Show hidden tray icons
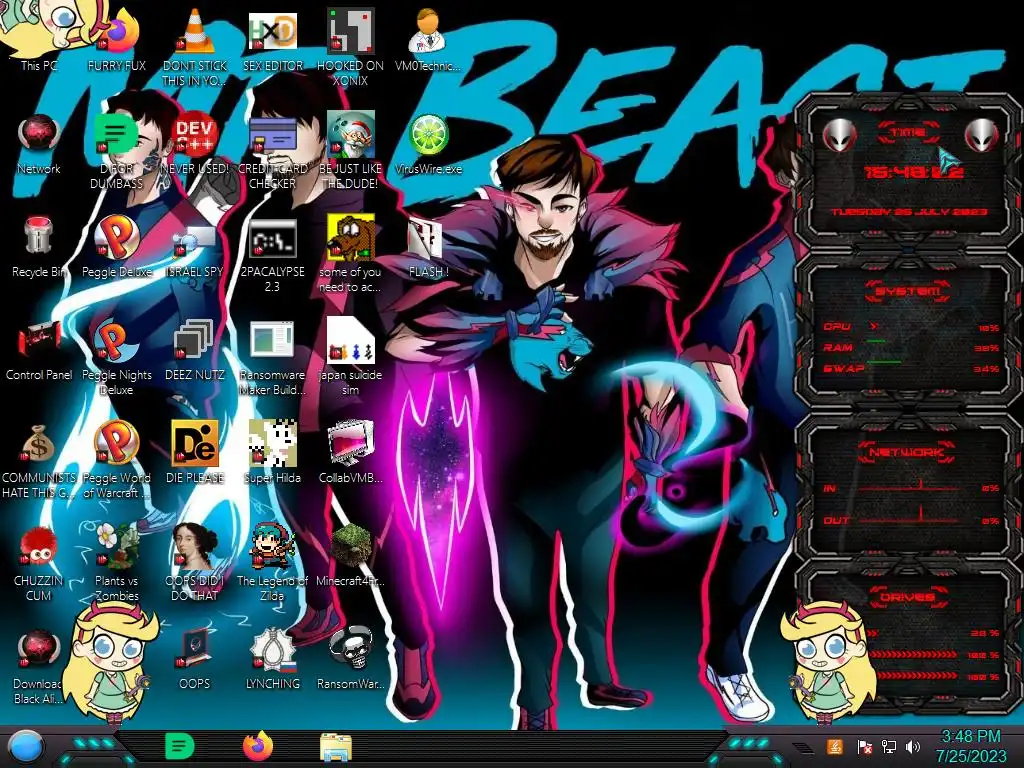 (x=803, y=748)
